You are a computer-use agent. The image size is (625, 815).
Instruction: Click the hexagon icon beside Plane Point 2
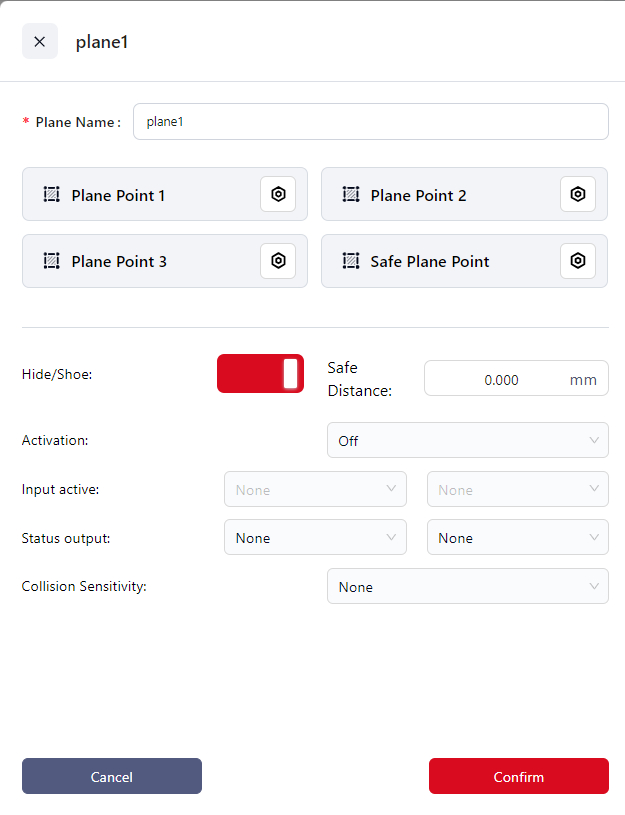pos(577,194)
